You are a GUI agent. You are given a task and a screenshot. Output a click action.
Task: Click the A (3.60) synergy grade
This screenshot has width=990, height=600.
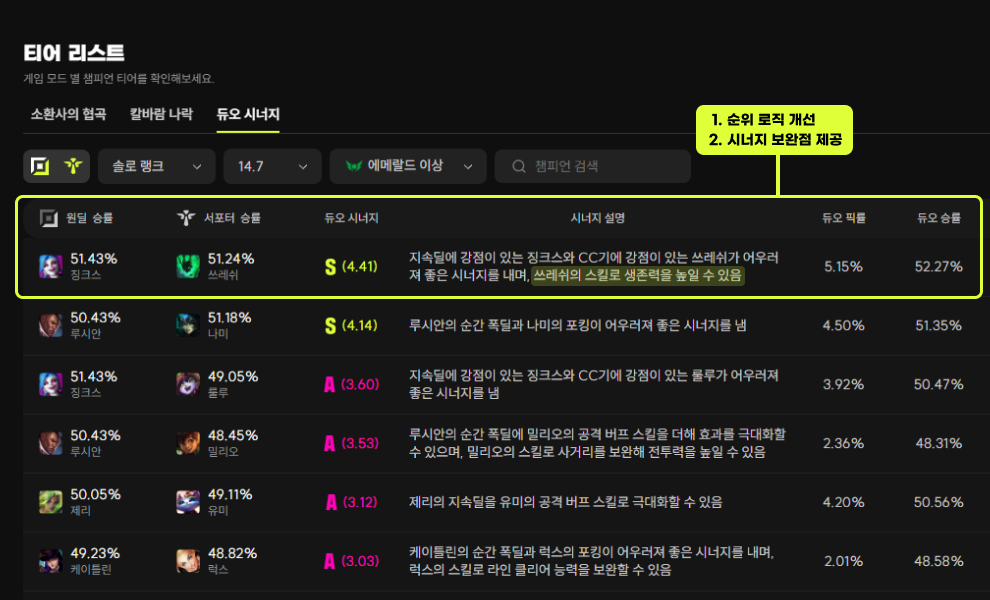click(x=351, y=384)
